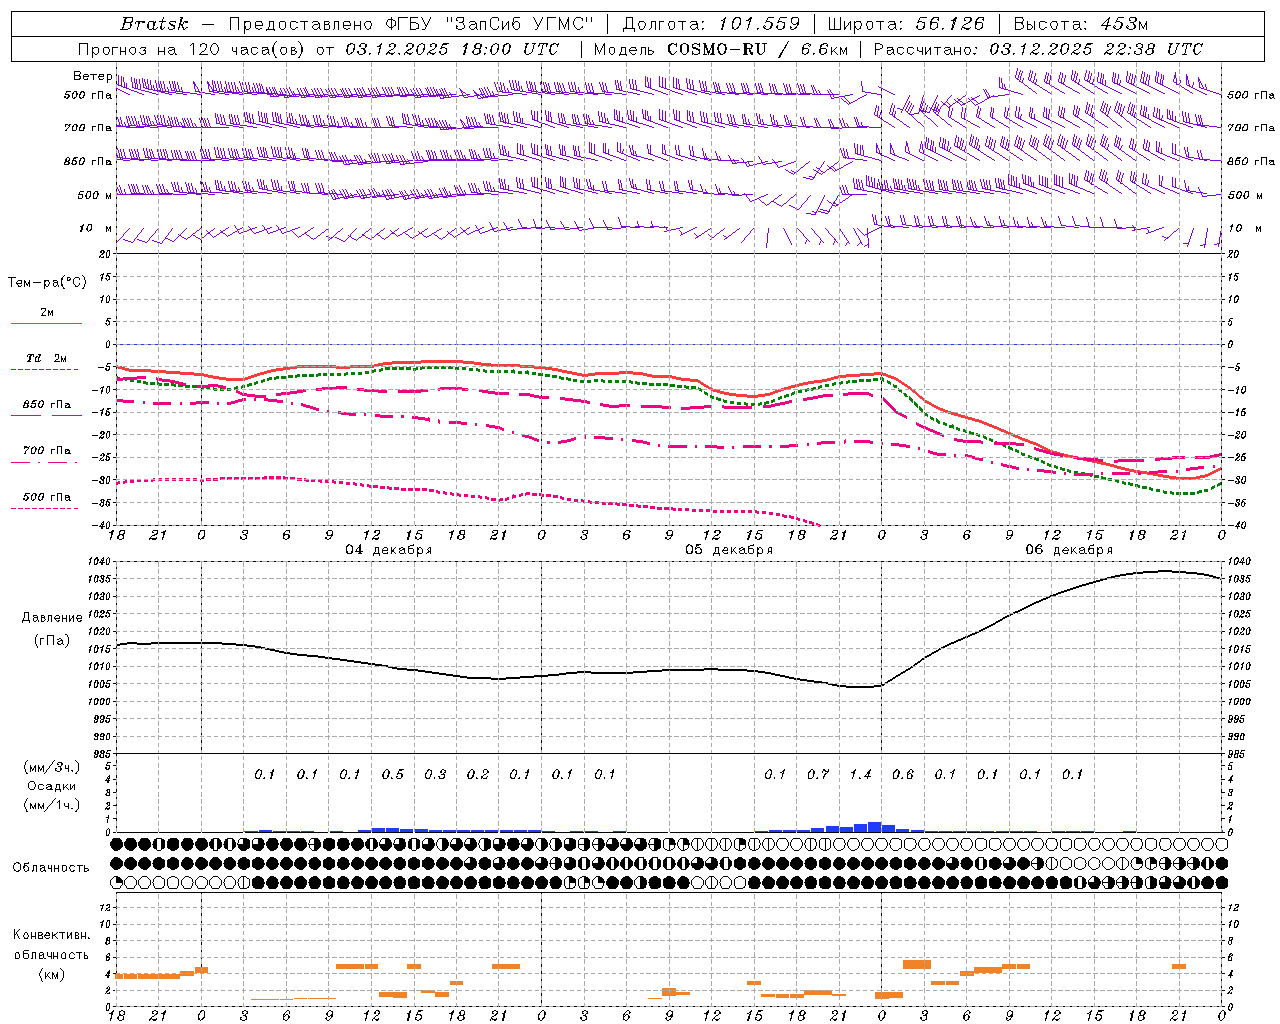Click the 'Td 2м' dew point legend entry
This screenshot has width=1280, height=1024.
pos(47,358)
